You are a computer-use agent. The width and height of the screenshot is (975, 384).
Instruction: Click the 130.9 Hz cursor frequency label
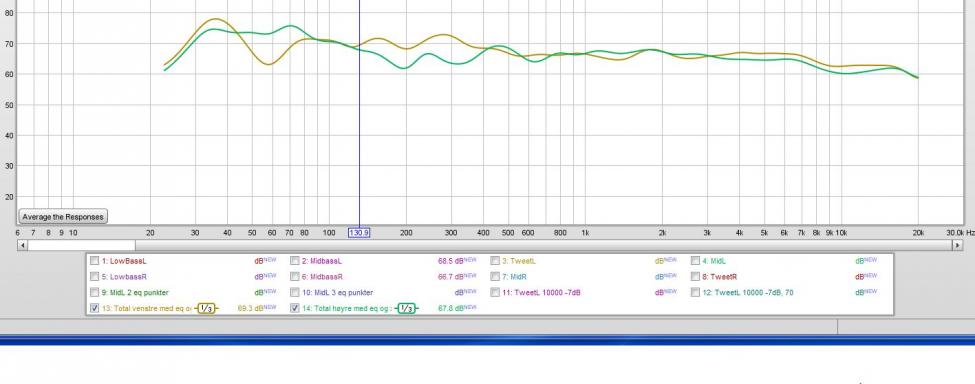point(359,233)
